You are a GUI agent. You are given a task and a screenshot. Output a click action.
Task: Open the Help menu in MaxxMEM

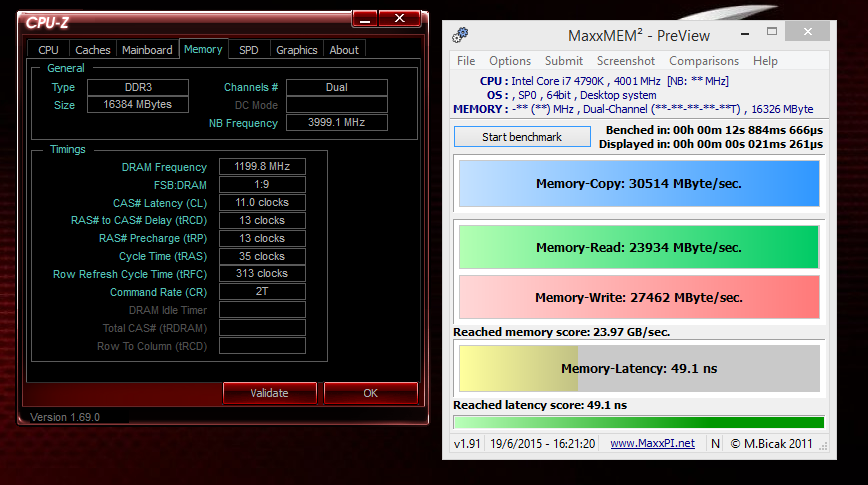pos(765,61)
